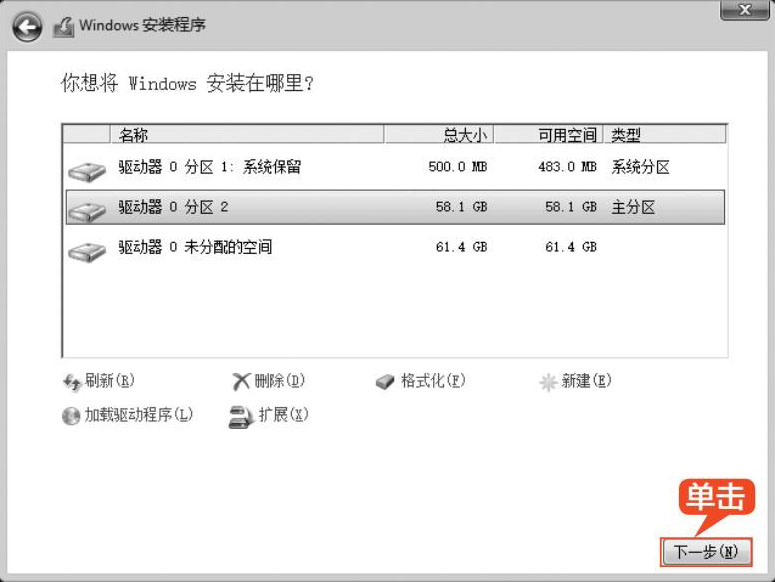Click drive icon for 未分配的空间 row
The image size is (775, 582).
(x=87, y=251)
